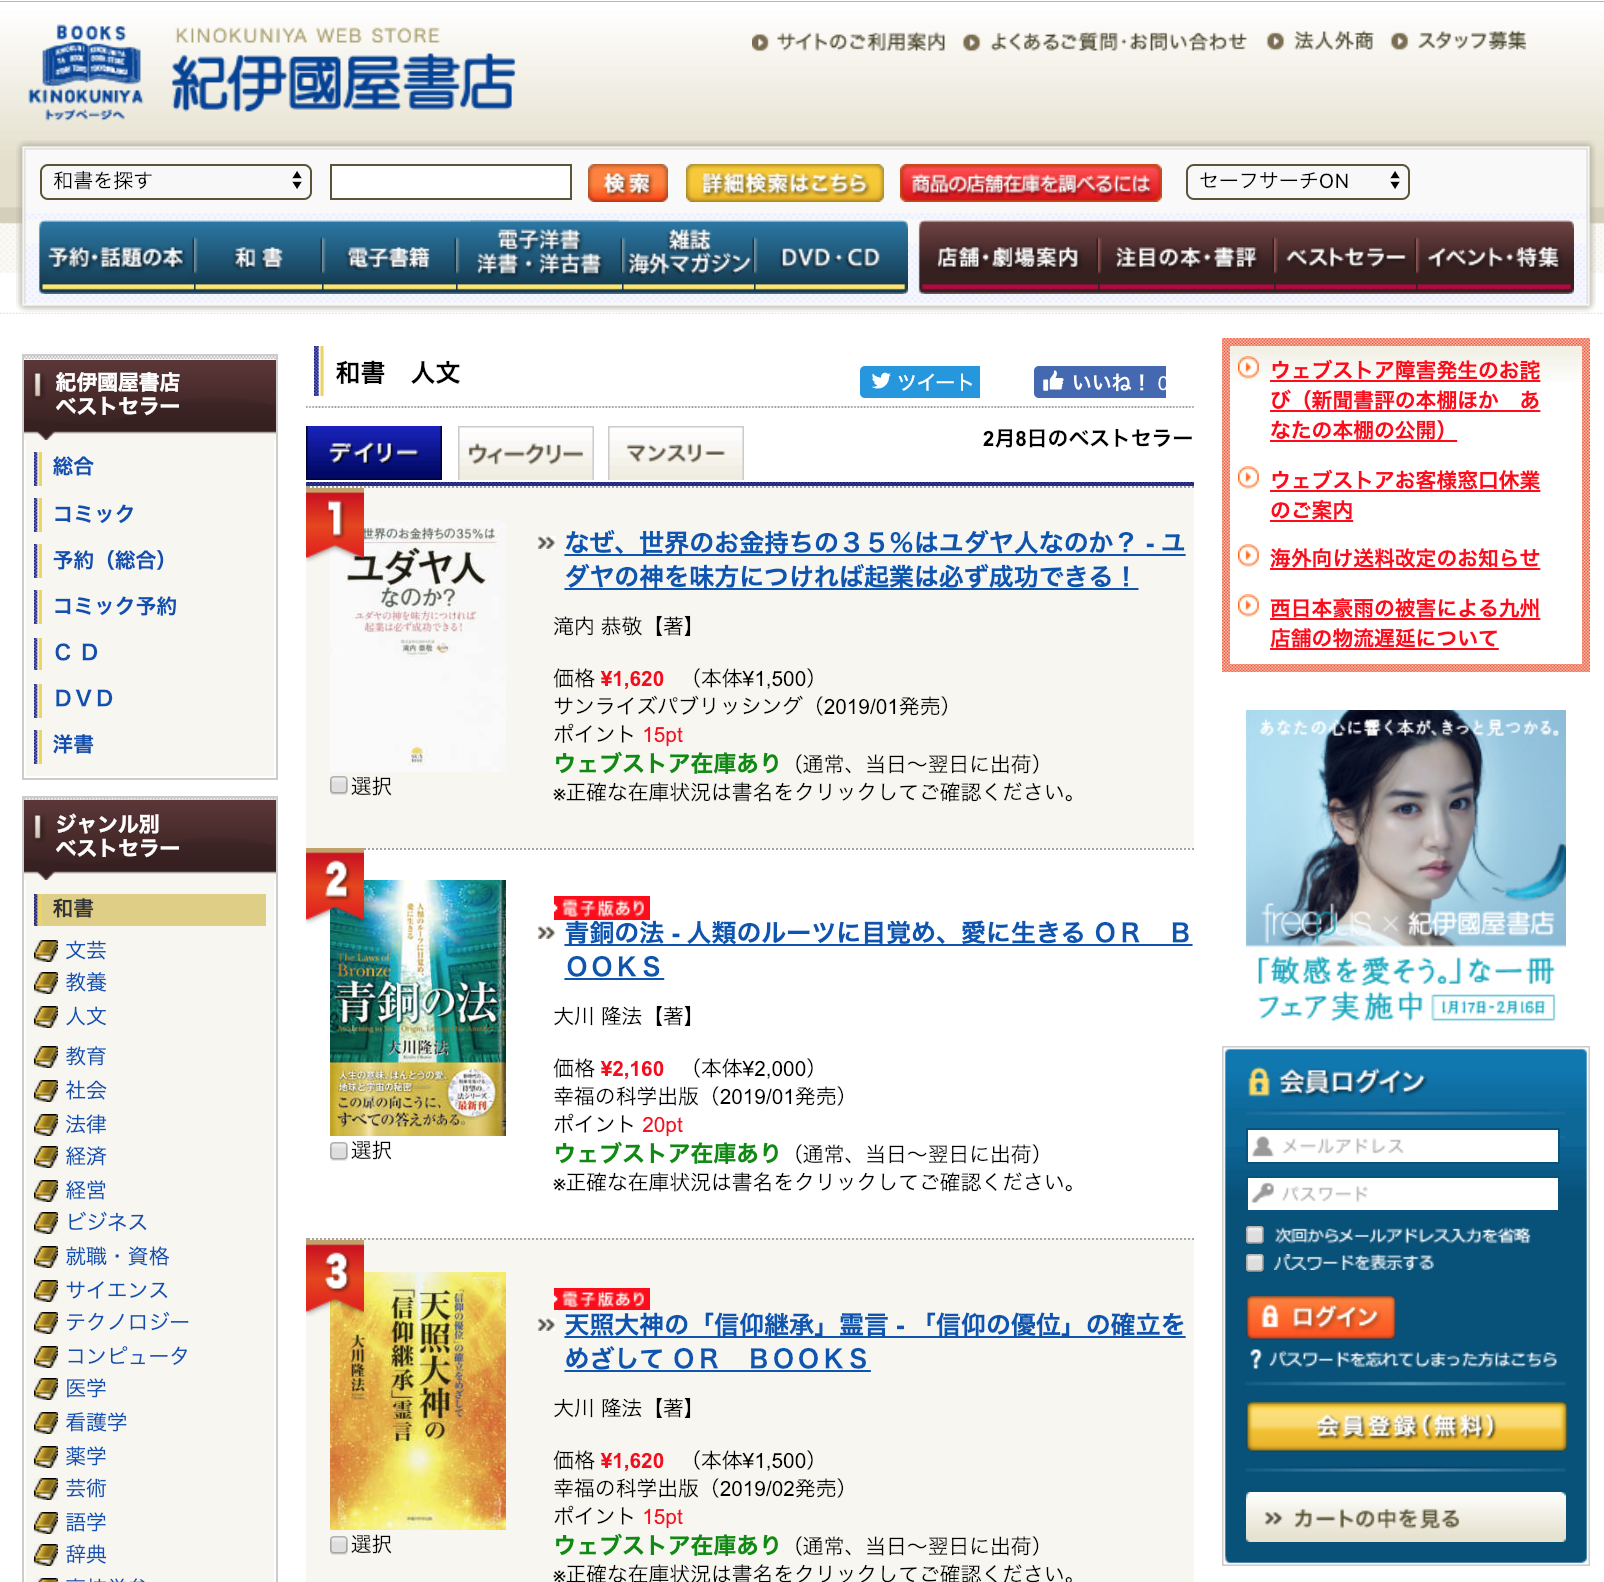Enable 次回からメールアドレス入力を省略 checkbox
This screenshot has height=1582, width=1604.
pos(1255,1235)
